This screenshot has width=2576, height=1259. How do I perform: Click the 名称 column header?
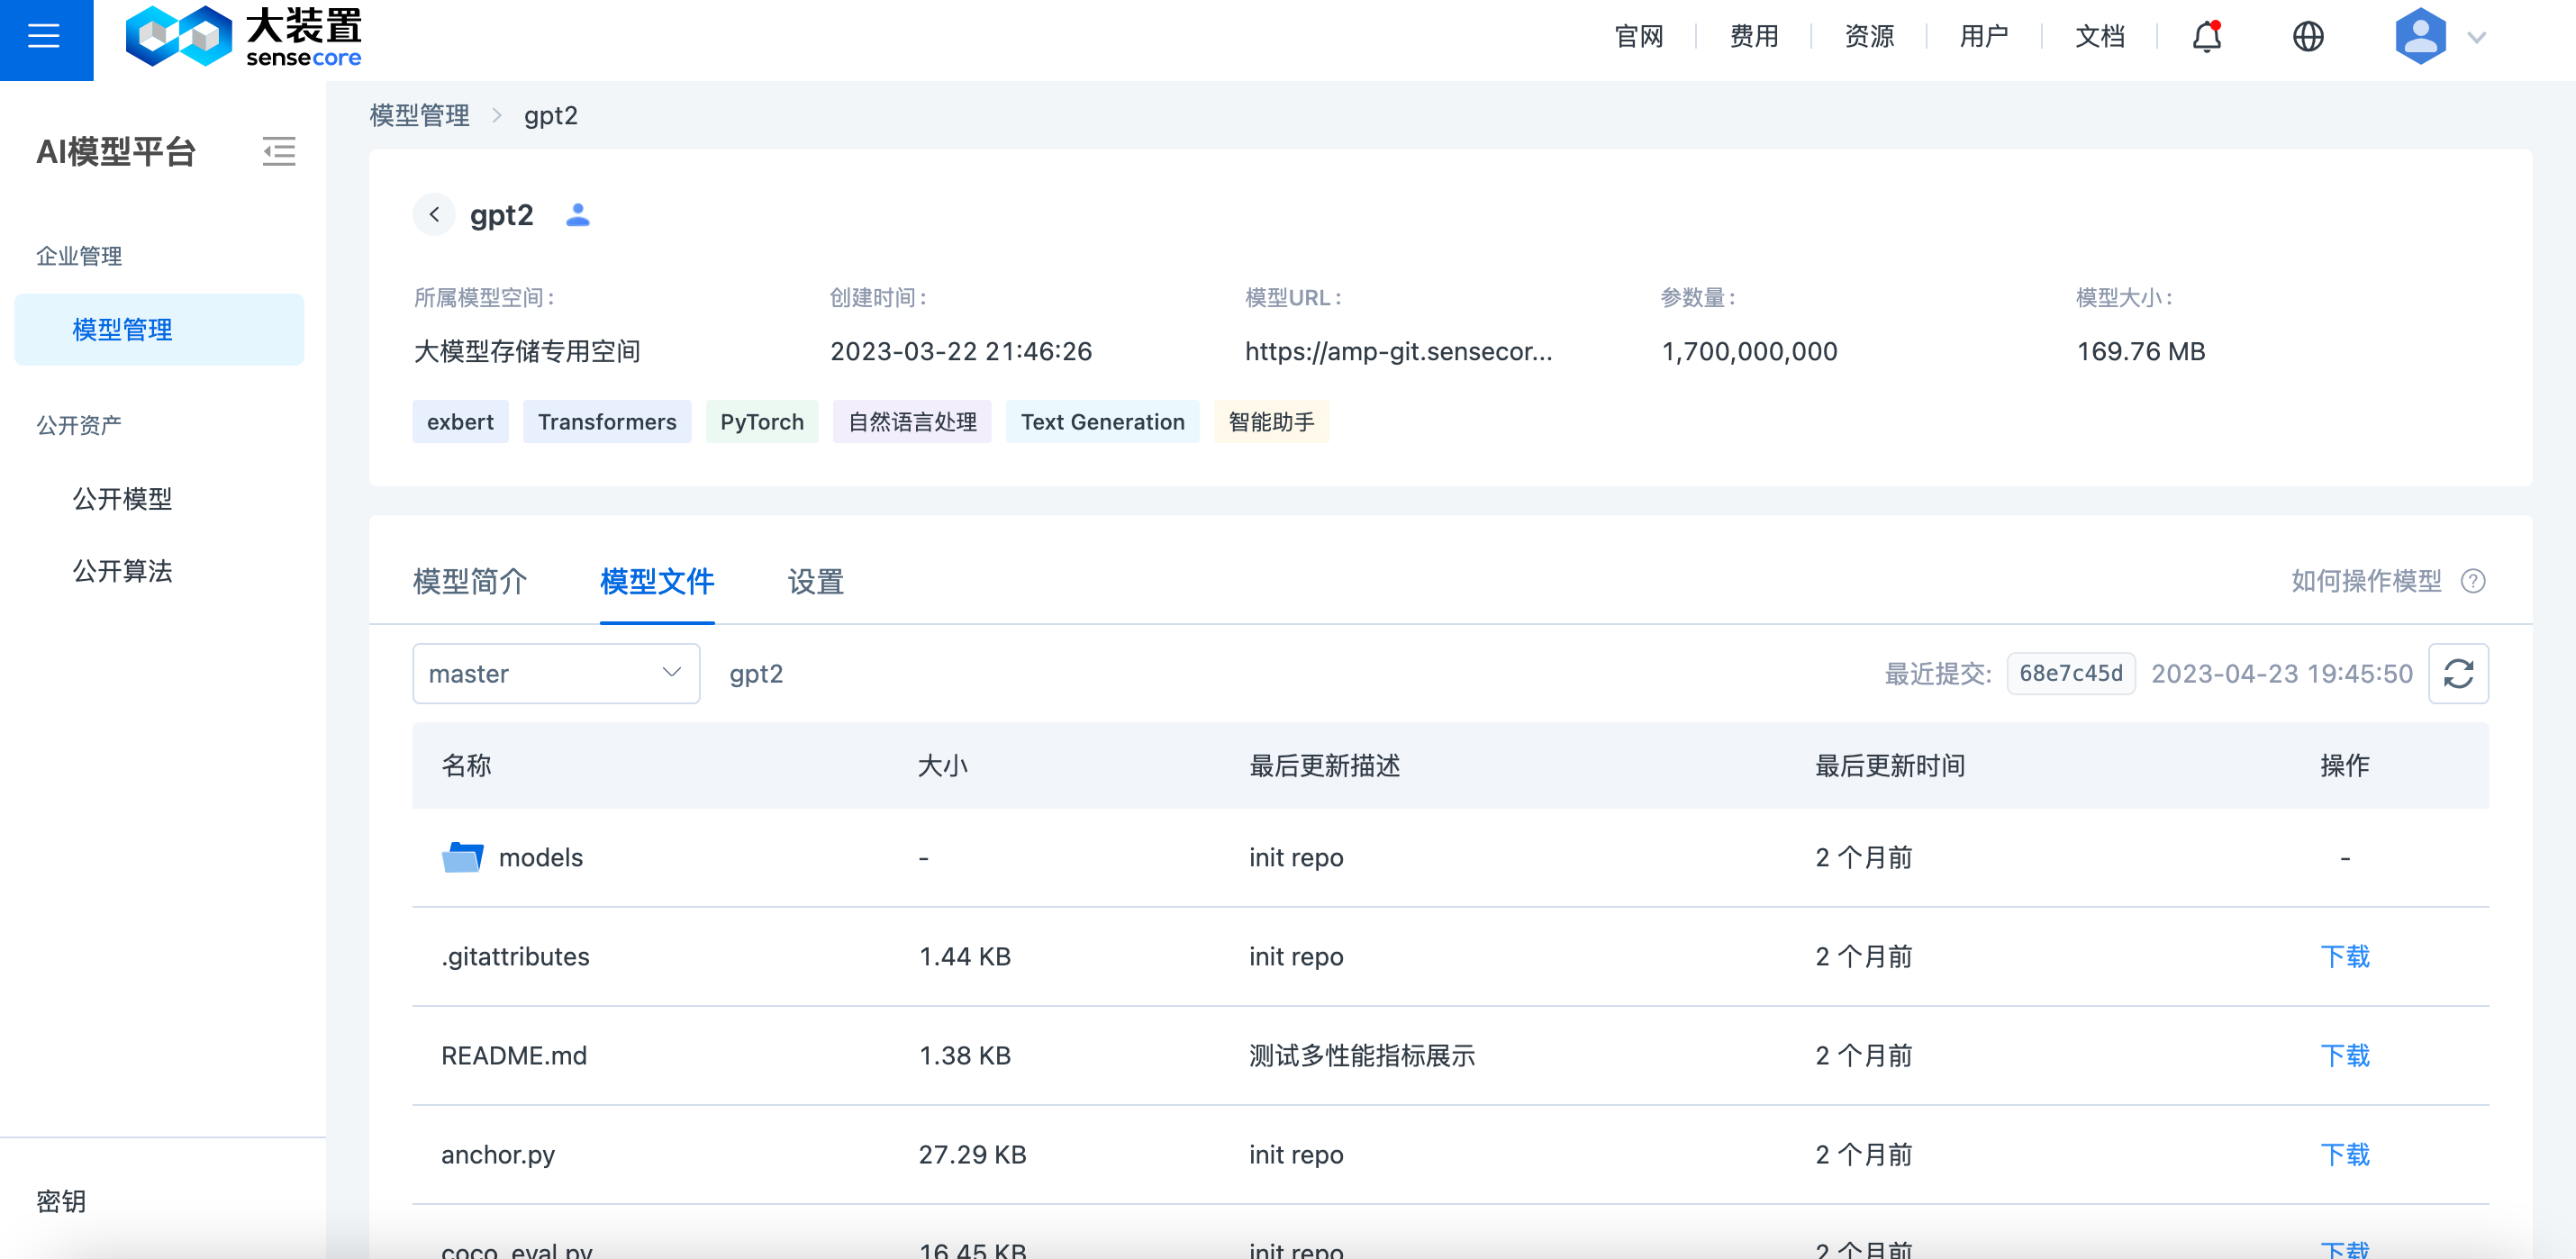click(x=466, y=766)
